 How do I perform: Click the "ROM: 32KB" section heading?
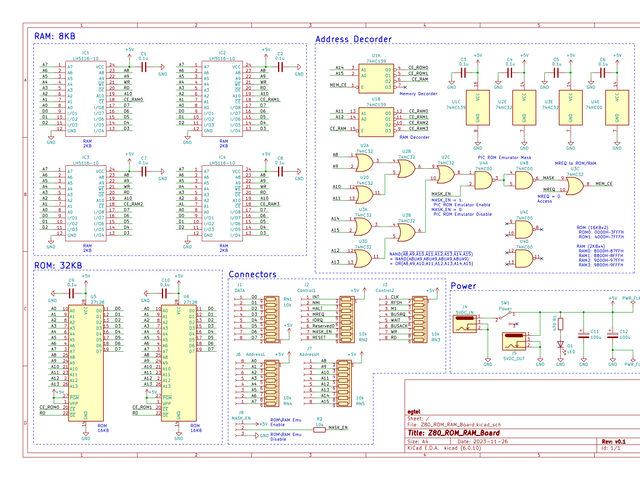(x=58, y=264)
